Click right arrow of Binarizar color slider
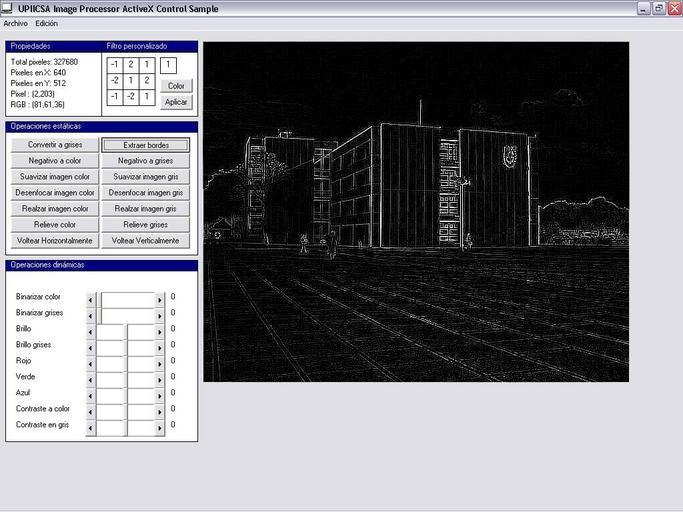 (159, 300)
